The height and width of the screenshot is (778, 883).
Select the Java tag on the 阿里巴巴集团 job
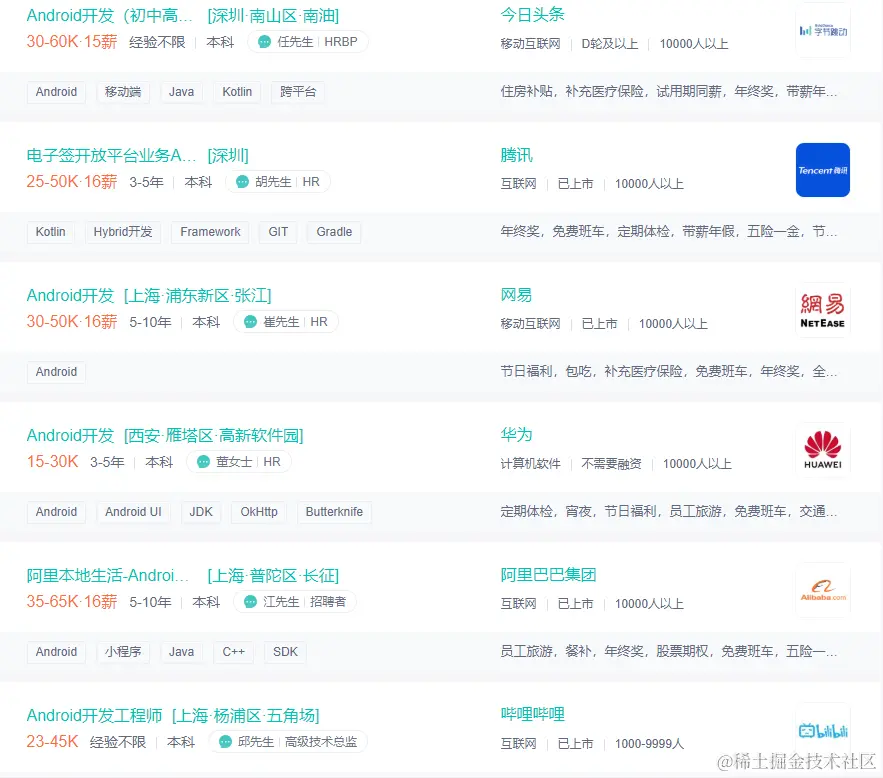coord(181,652)
